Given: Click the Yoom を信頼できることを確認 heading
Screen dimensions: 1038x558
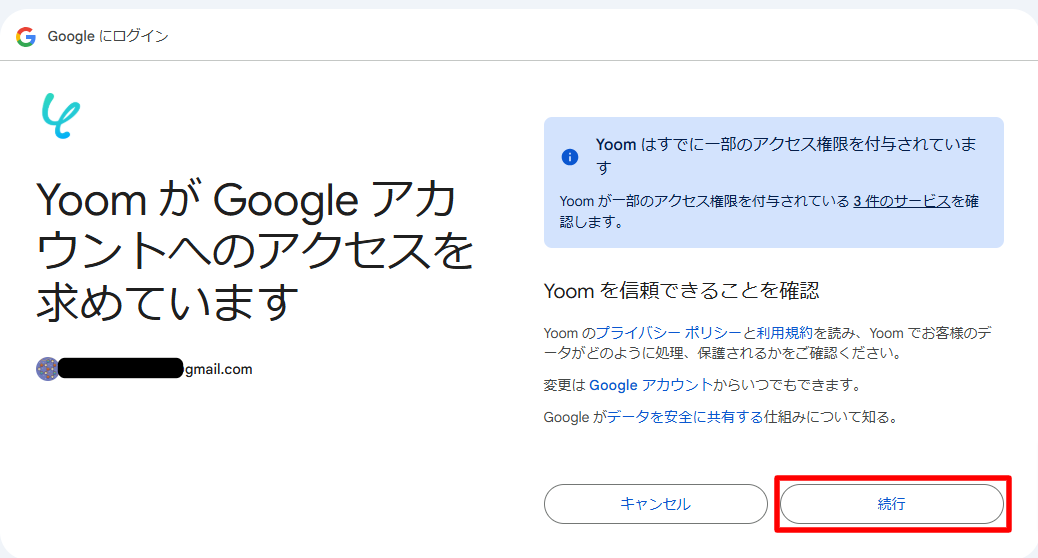Looking at the screenshot, I should click(x=681, y=291).
